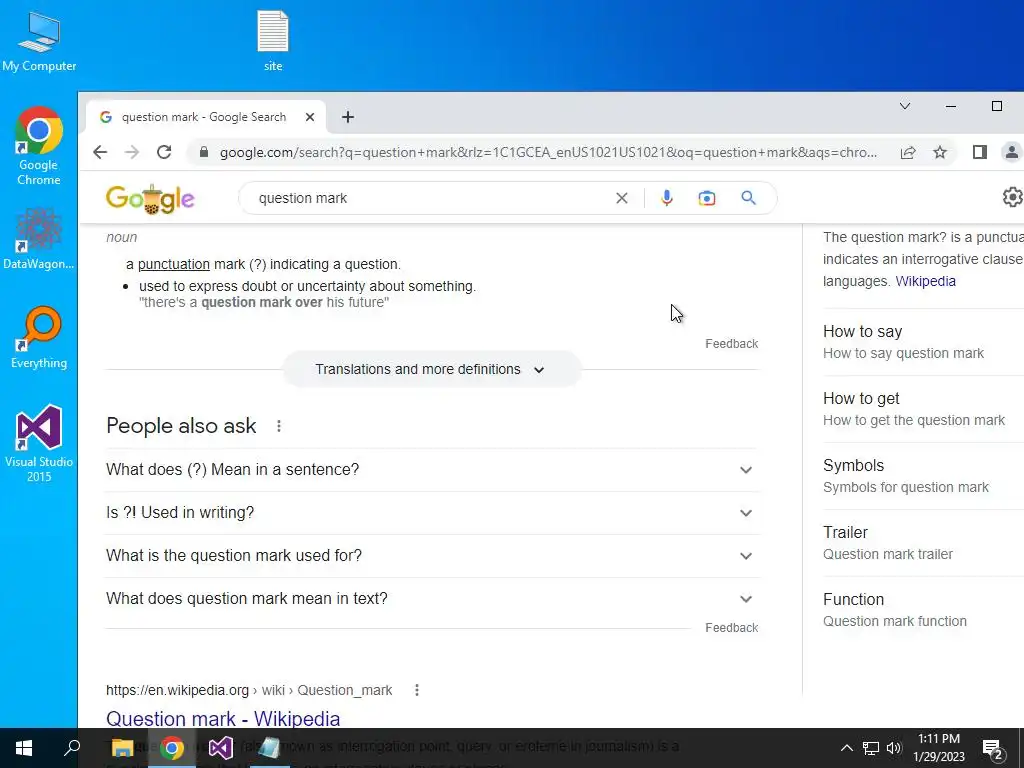The image size is (1024, 768).
Task: Share this page via address bar icon
Action: click(908, 152)
